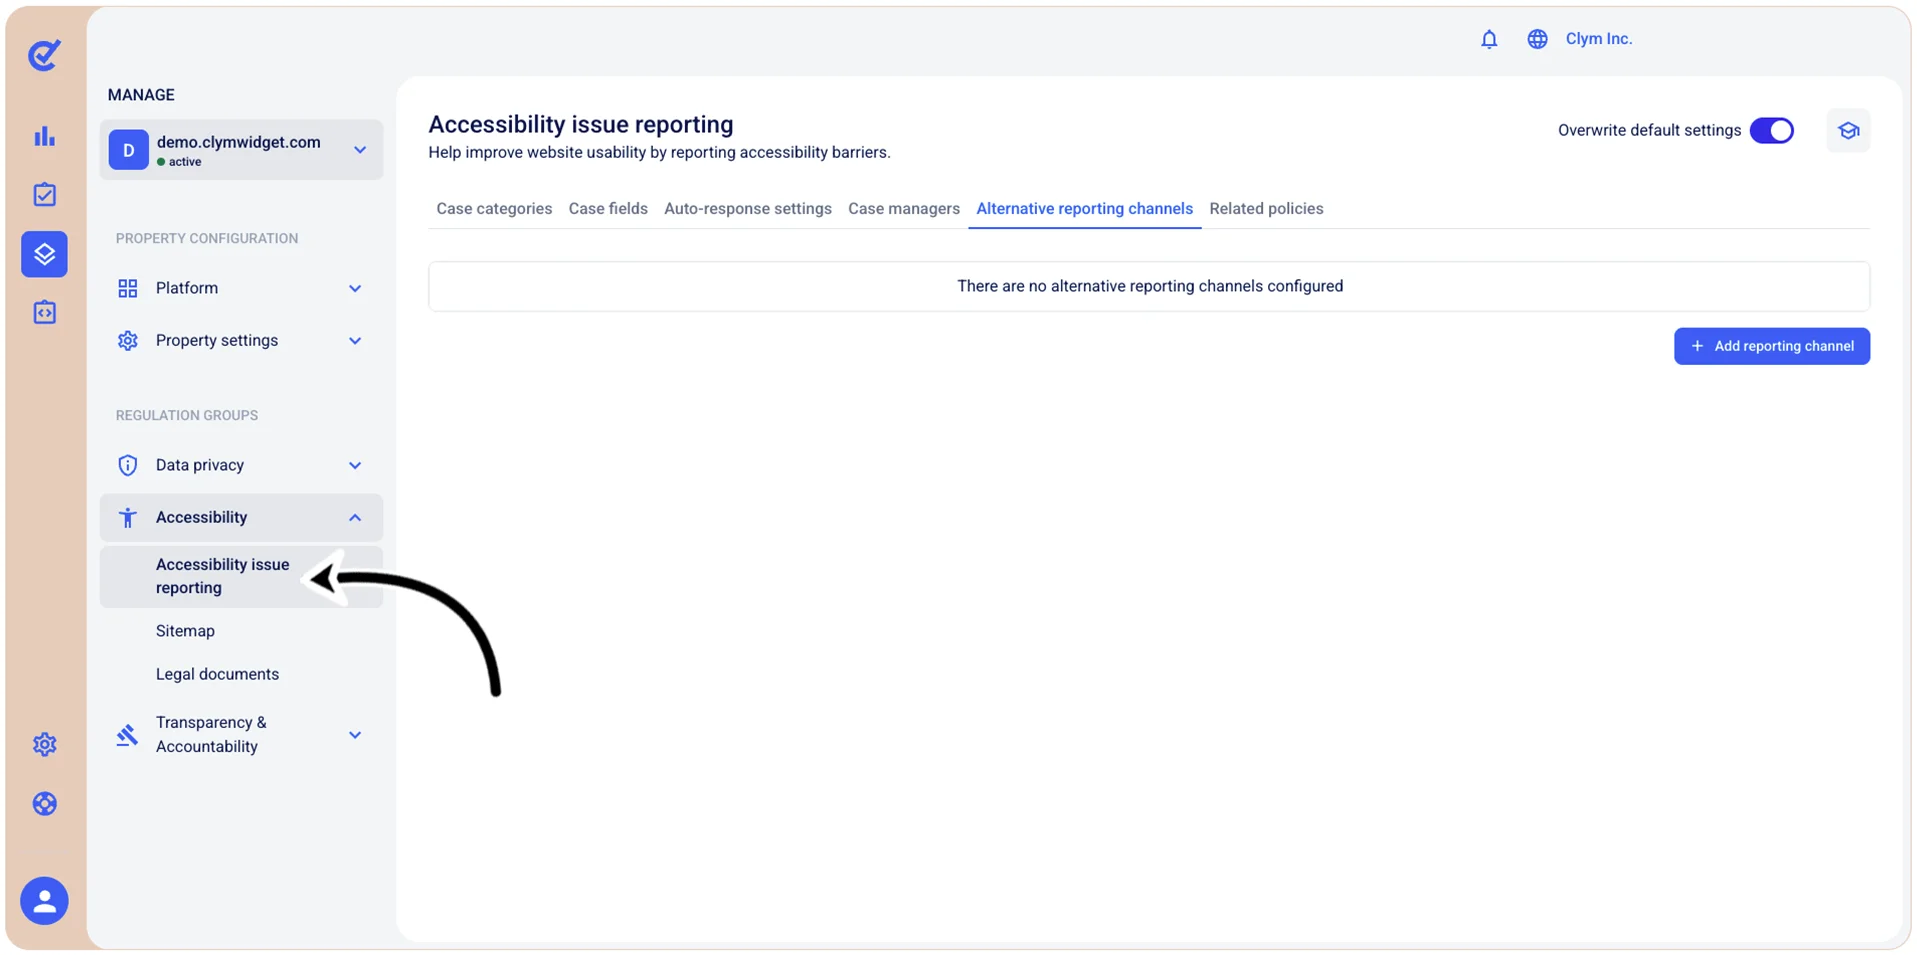1917x955 pixels.
Task: Open the graduation cap learning icon
Action: (1848, 131)
